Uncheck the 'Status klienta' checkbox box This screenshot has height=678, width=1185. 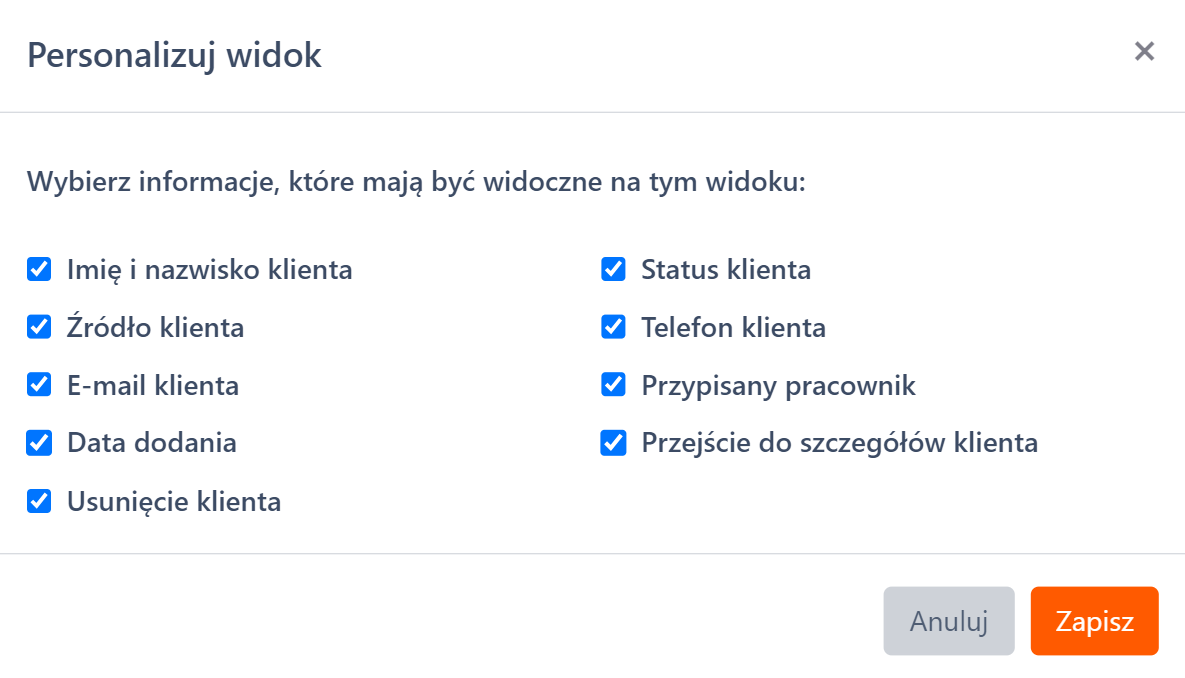click(x=613, y=269)
